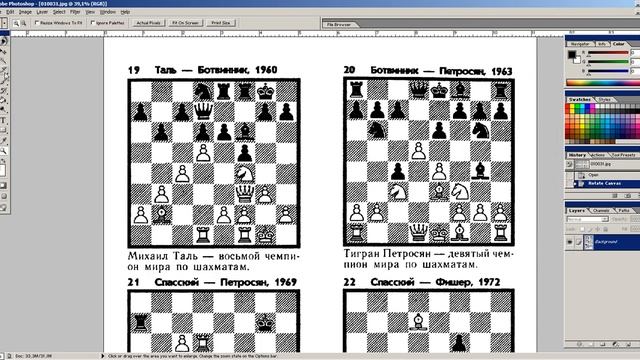The height and width of the screenshot is (360, 640).
Task: Open the Edit menu
Action: [10, 12]
